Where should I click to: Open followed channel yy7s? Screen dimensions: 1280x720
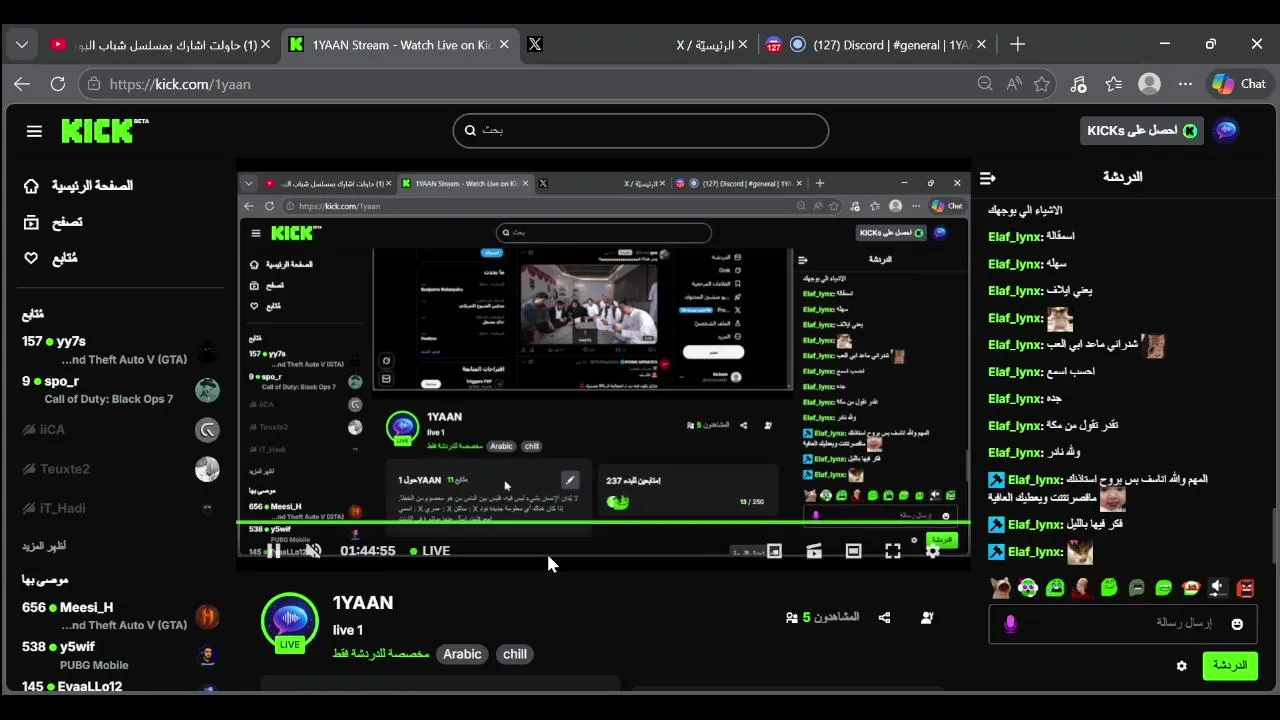120,350
